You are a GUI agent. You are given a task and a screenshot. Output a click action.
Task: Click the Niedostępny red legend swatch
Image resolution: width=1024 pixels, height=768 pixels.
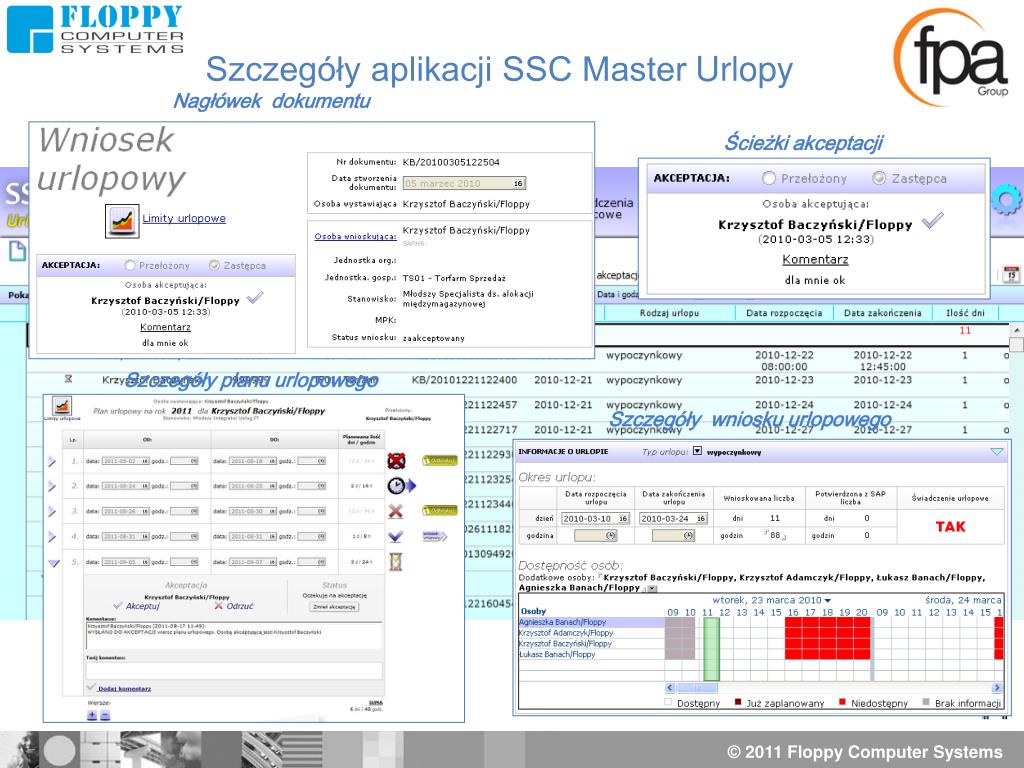pos(842,702)
